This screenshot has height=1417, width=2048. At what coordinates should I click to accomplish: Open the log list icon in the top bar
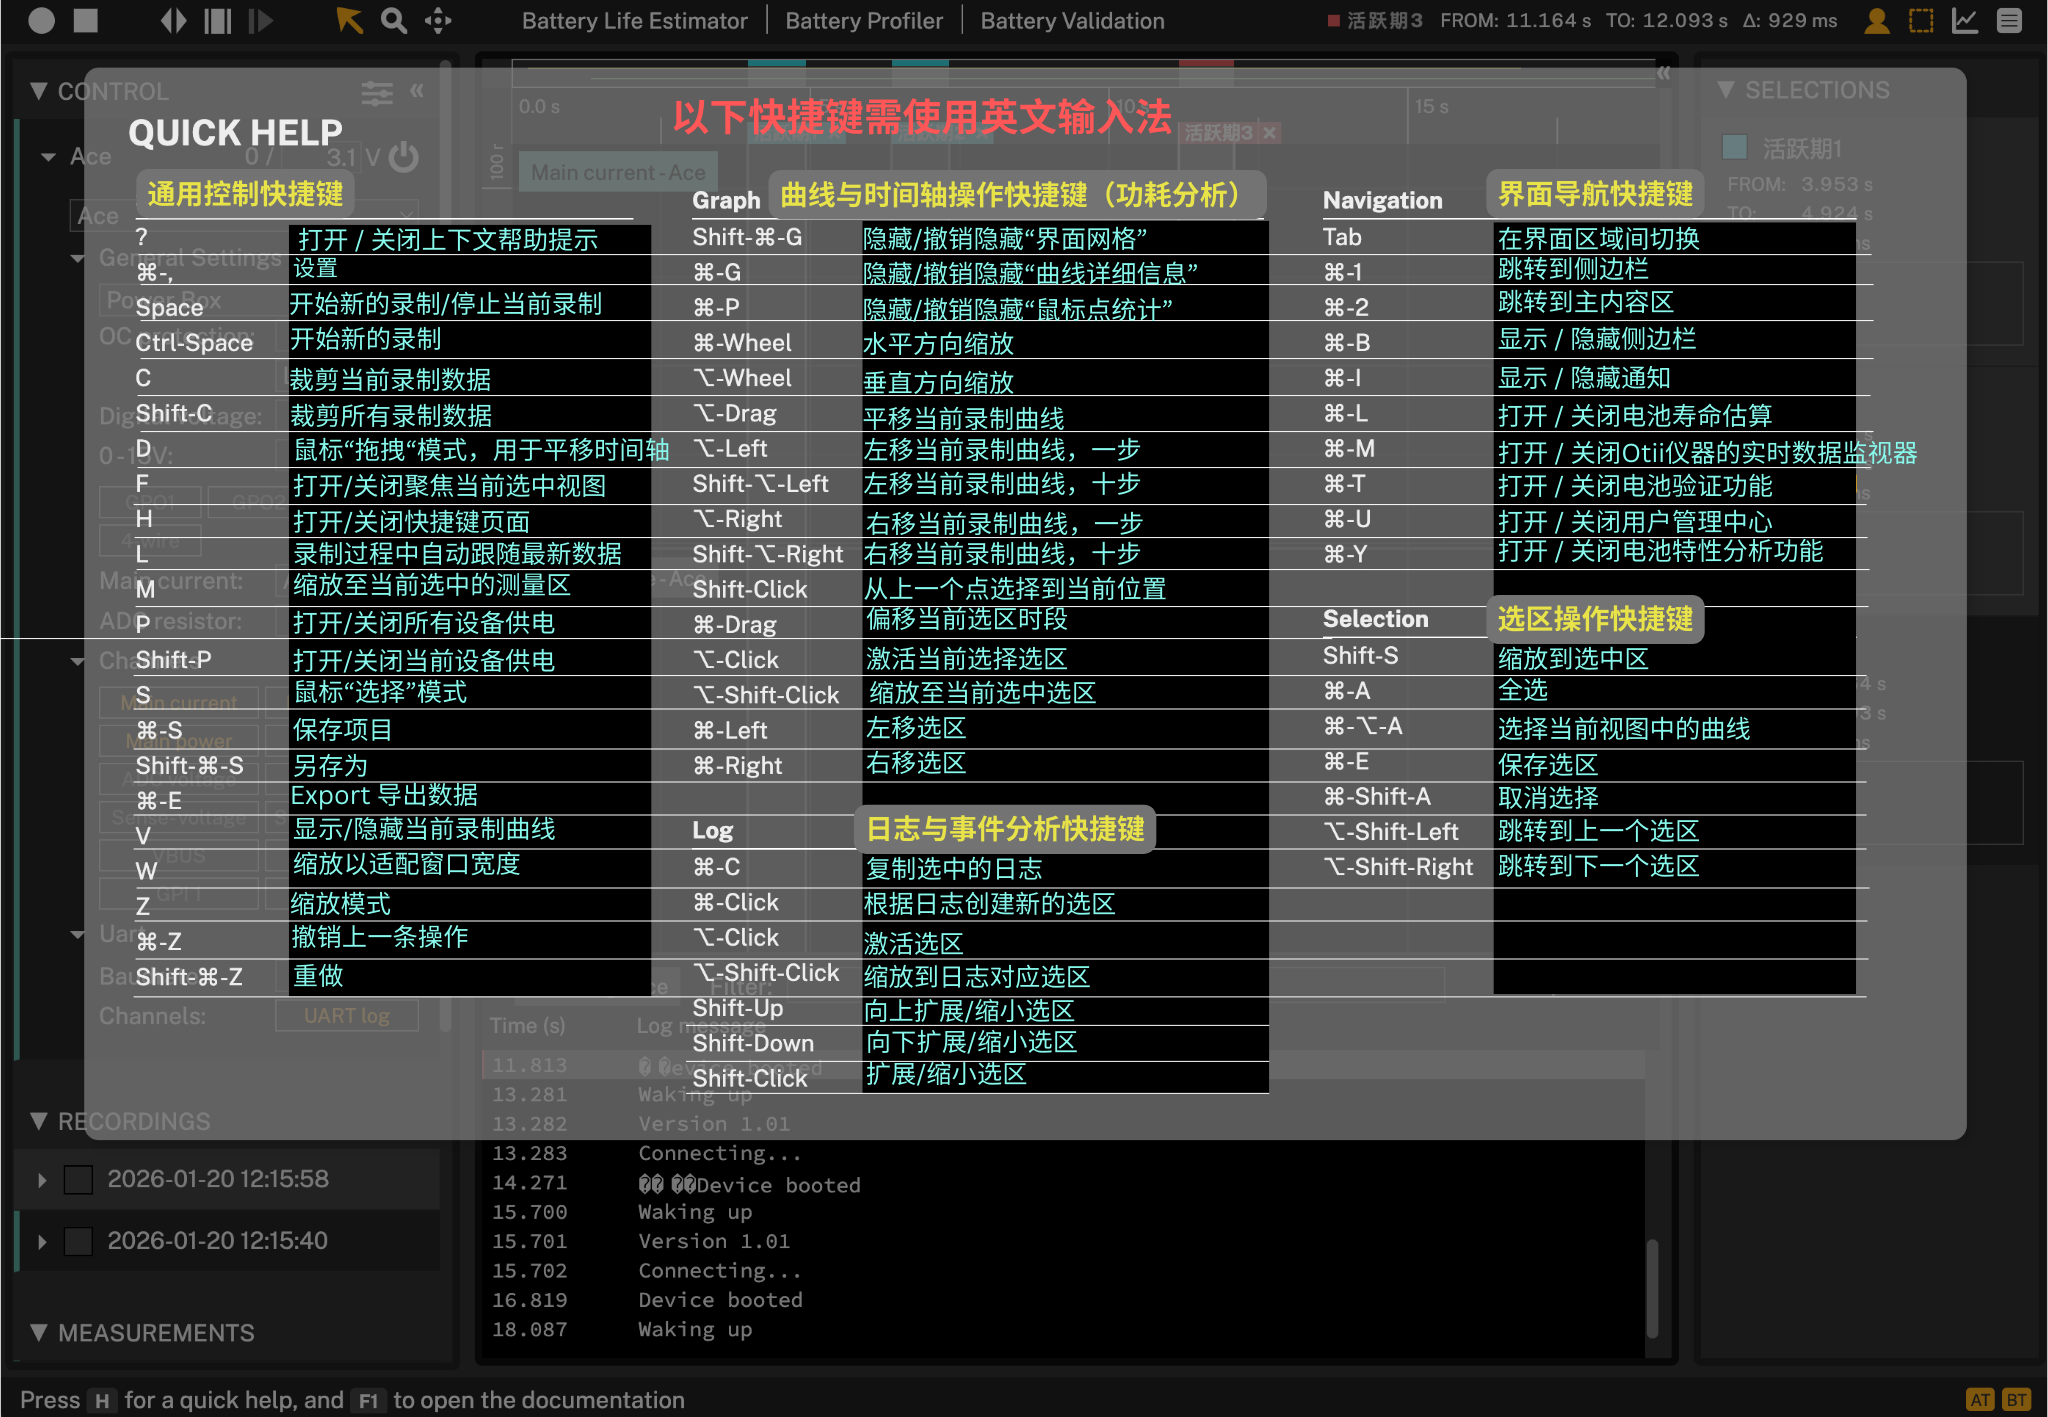2012,20
